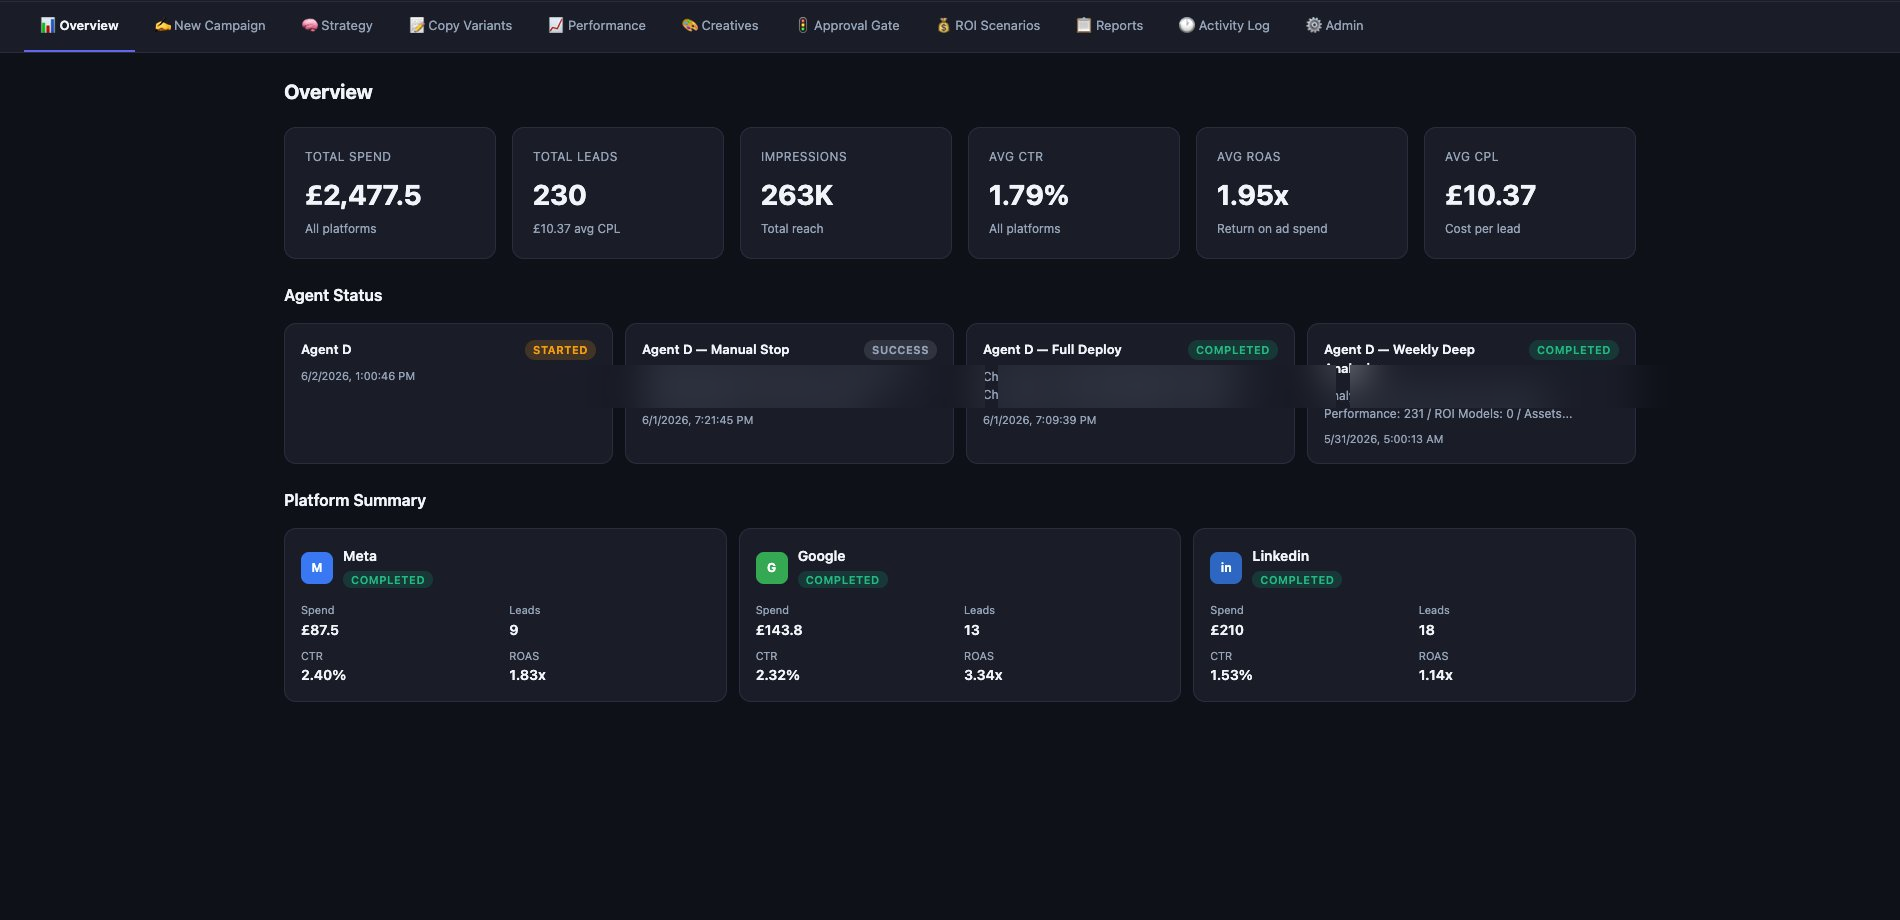The image size is (1900, 920).
Task: Click Meta ROAS value 1.83x
Action: (x=528, y=675)
